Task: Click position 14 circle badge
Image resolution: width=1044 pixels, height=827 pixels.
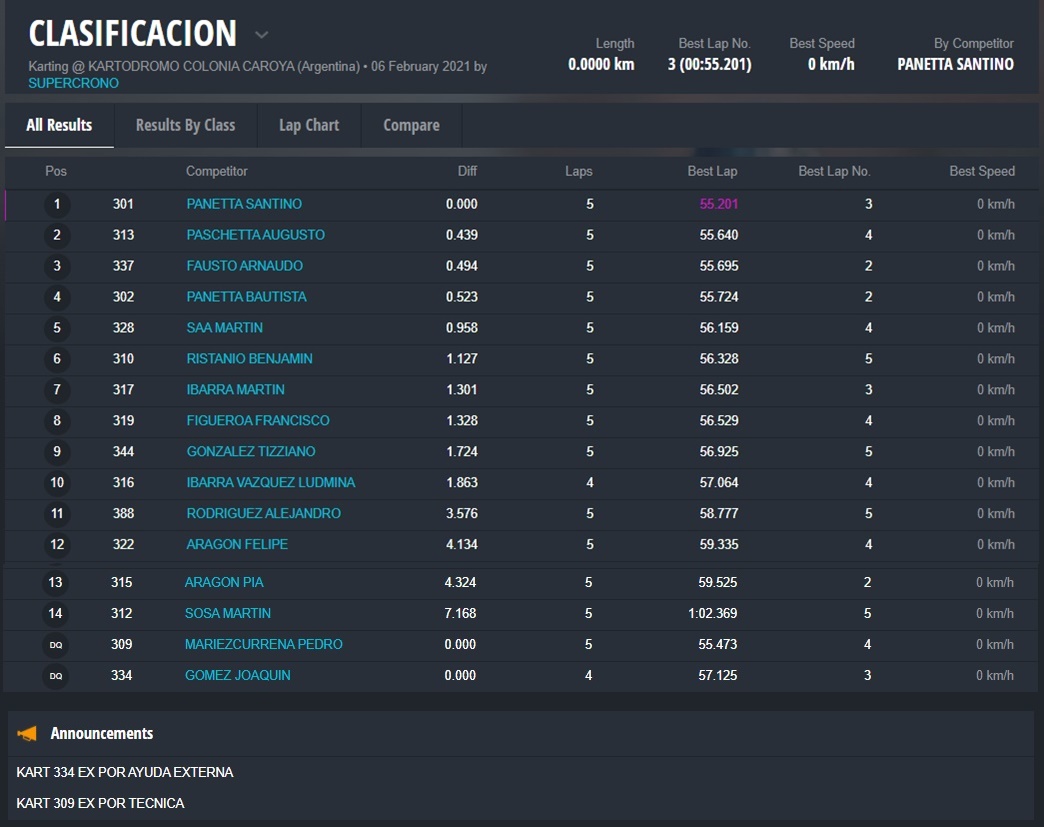Action: pyautogui.click(x=55, y=614)
